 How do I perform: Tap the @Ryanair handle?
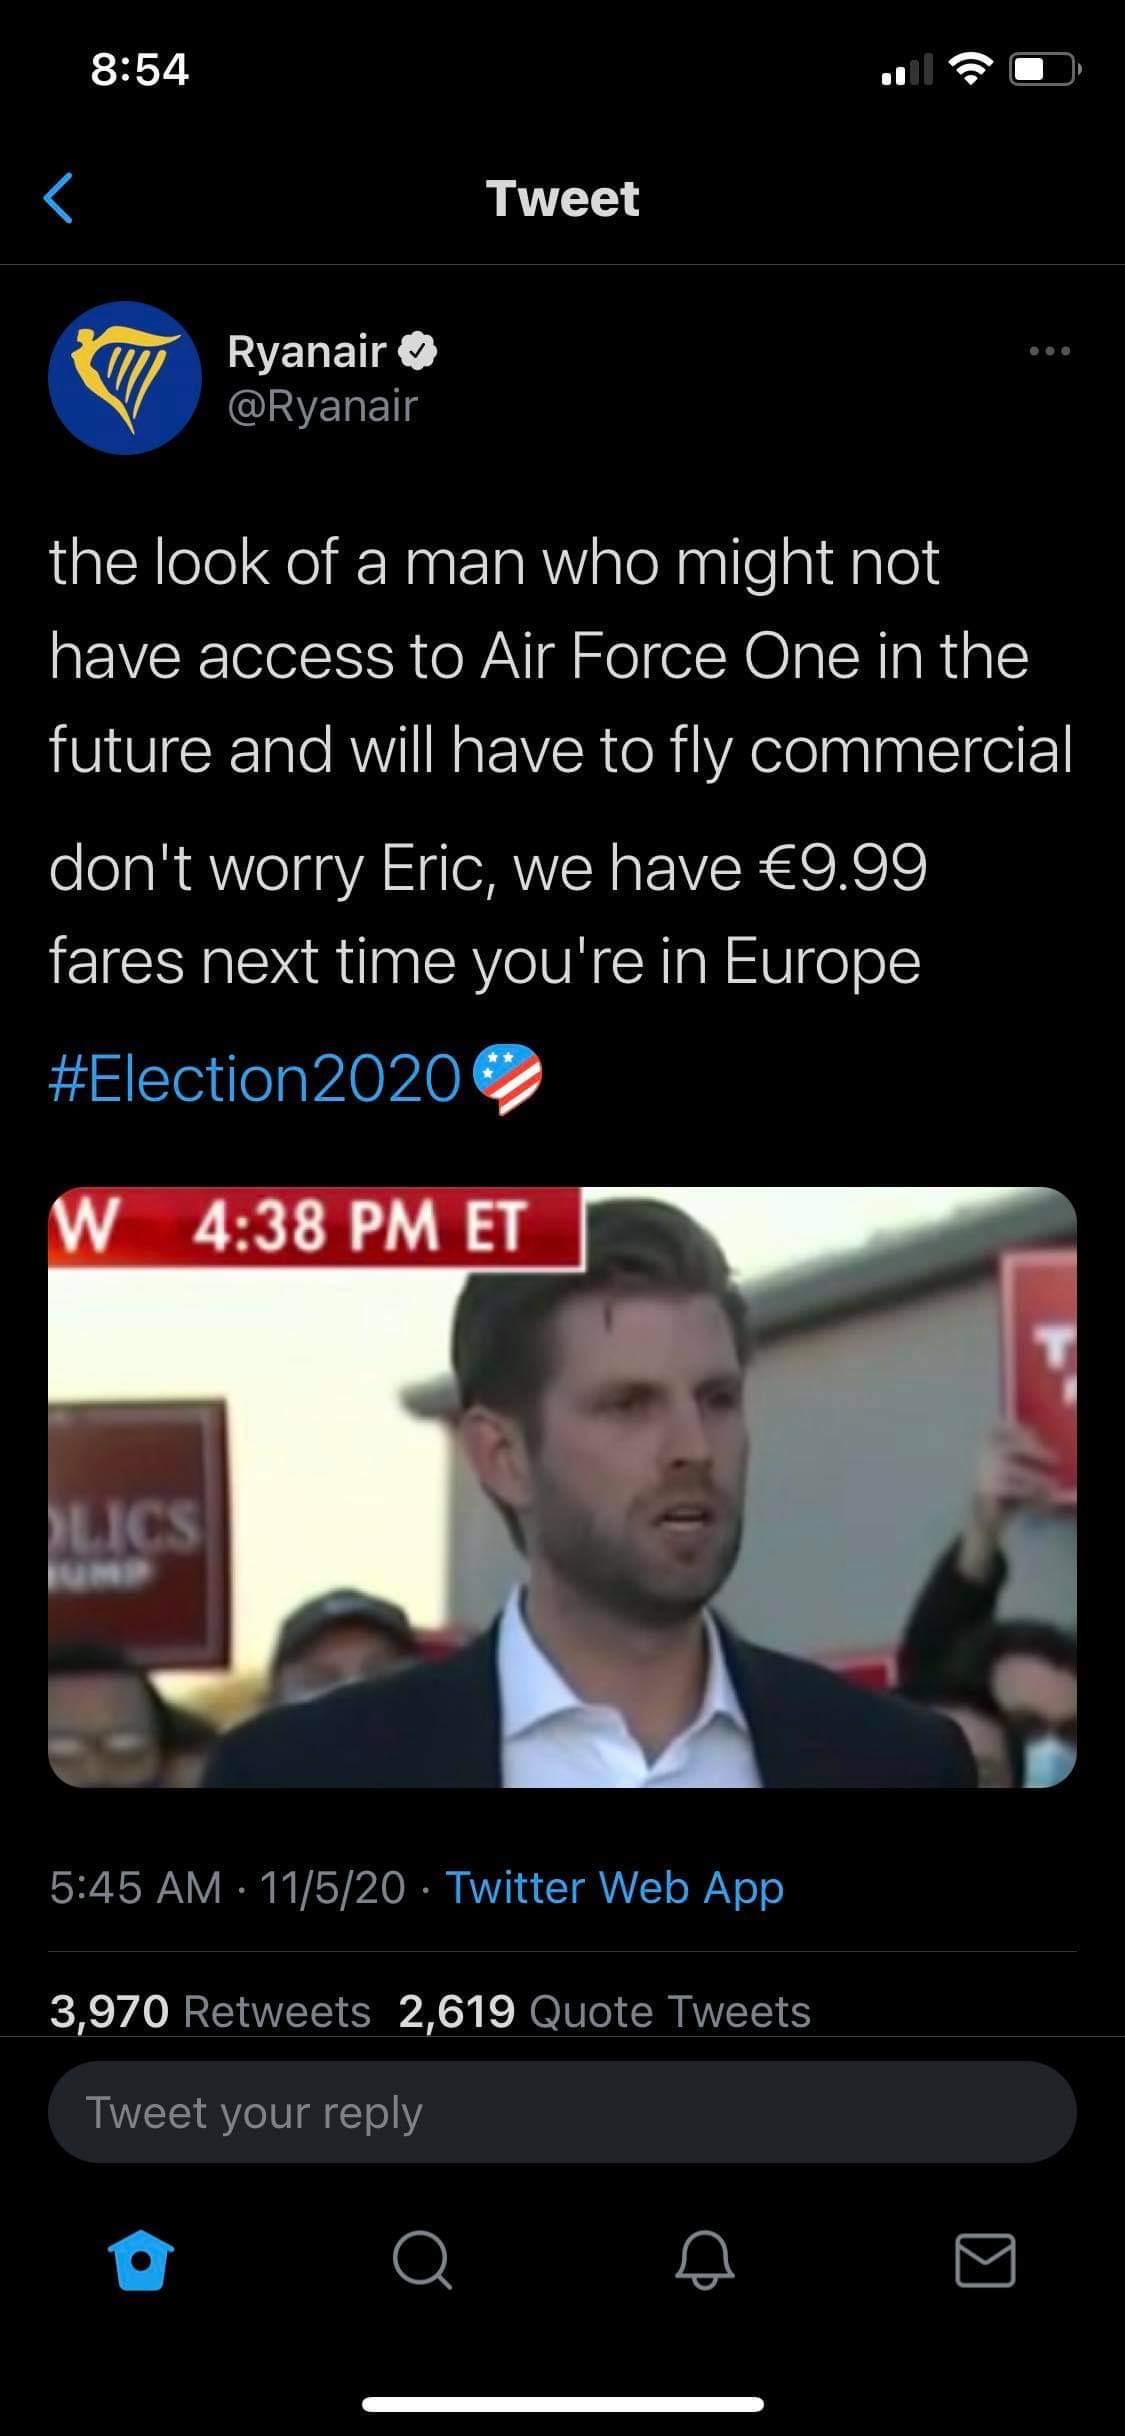pyautogui.click(x=322, y=406)
